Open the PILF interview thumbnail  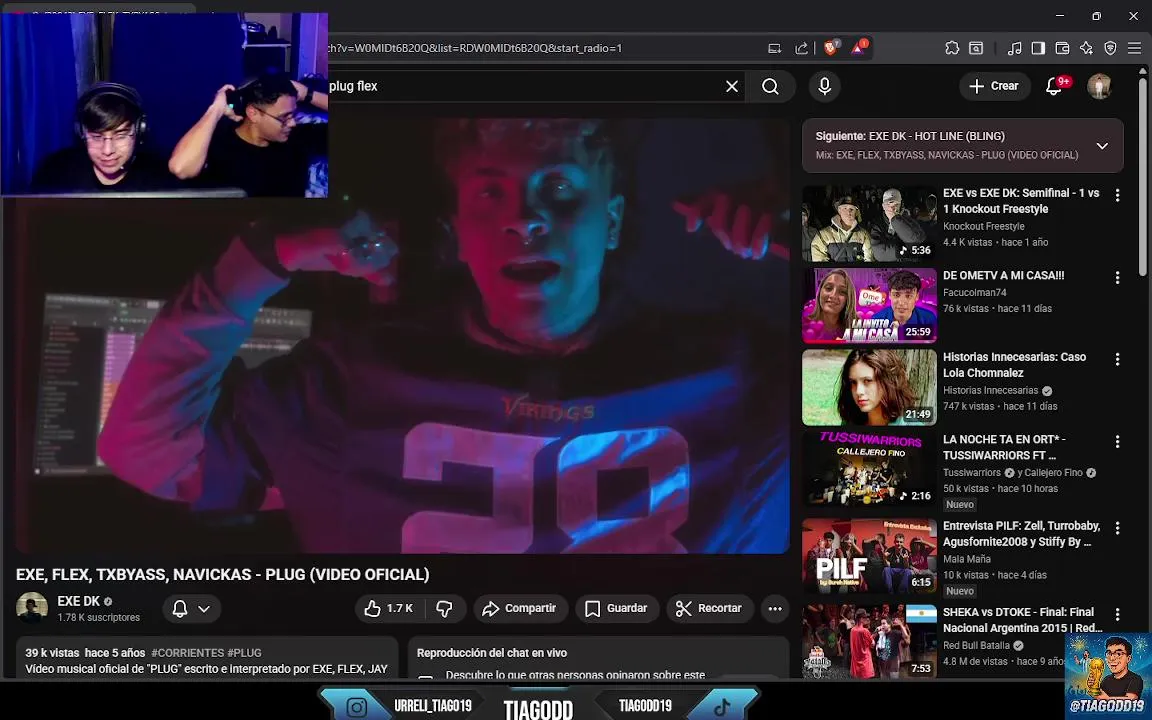tap(869, 556)
